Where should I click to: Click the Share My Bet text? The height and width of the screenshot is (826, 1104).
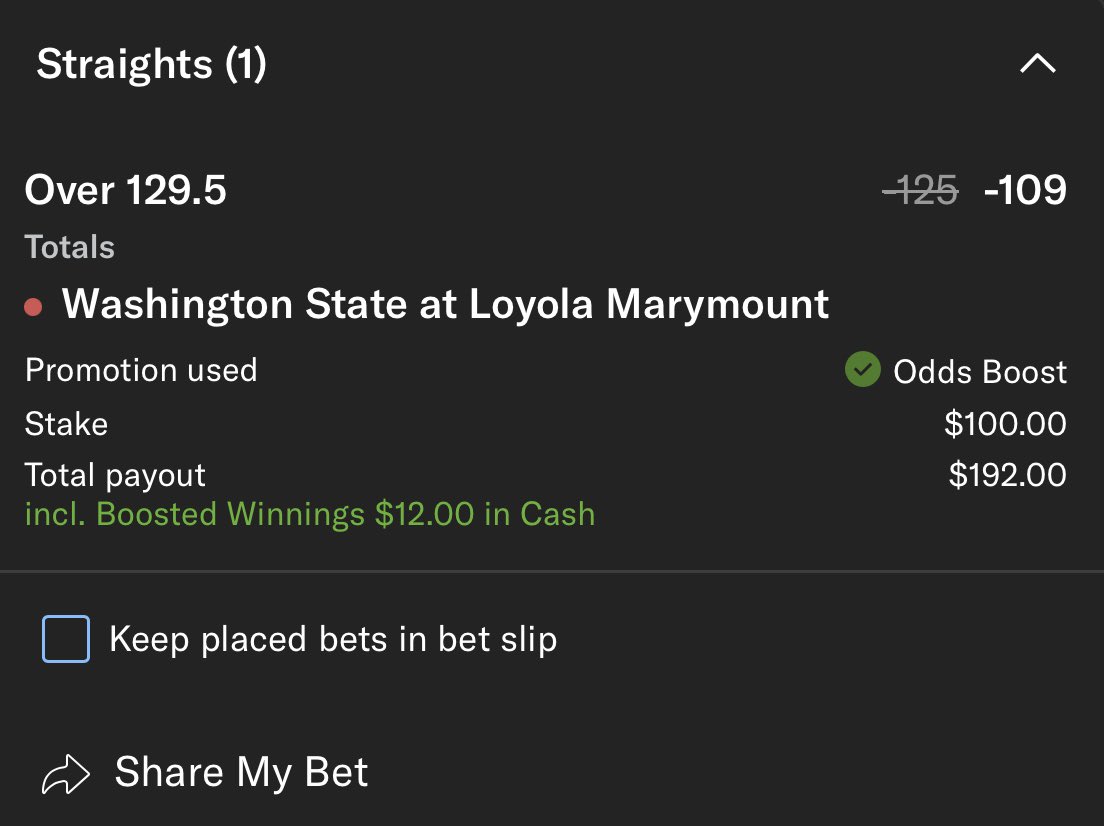(x=241, y=773)
